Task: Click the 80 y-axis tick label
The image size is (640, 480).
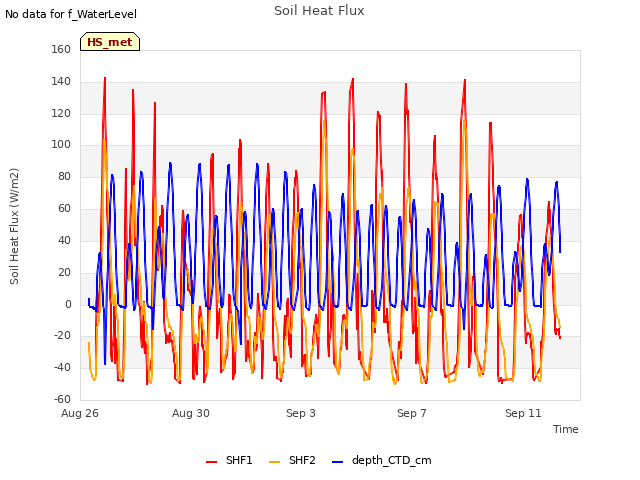Action: pos(64,176)
